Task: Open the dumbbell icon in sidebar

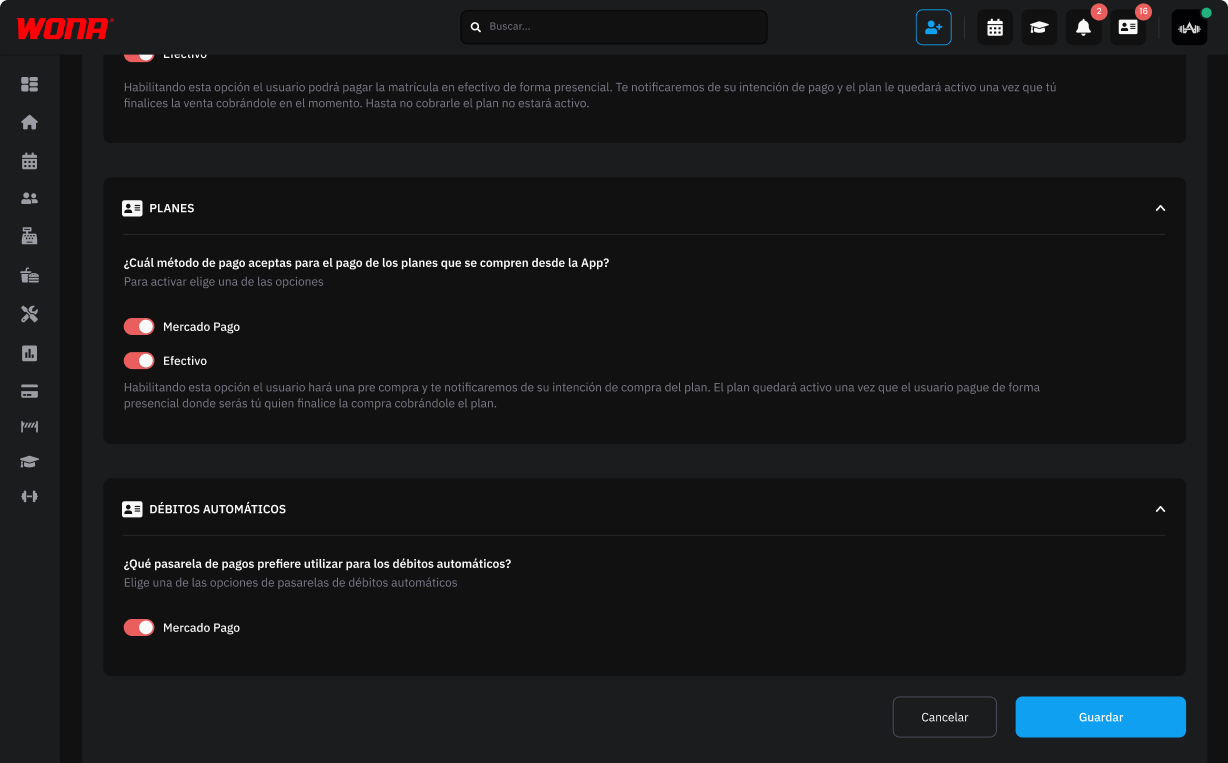Action: tap(29, 496)
